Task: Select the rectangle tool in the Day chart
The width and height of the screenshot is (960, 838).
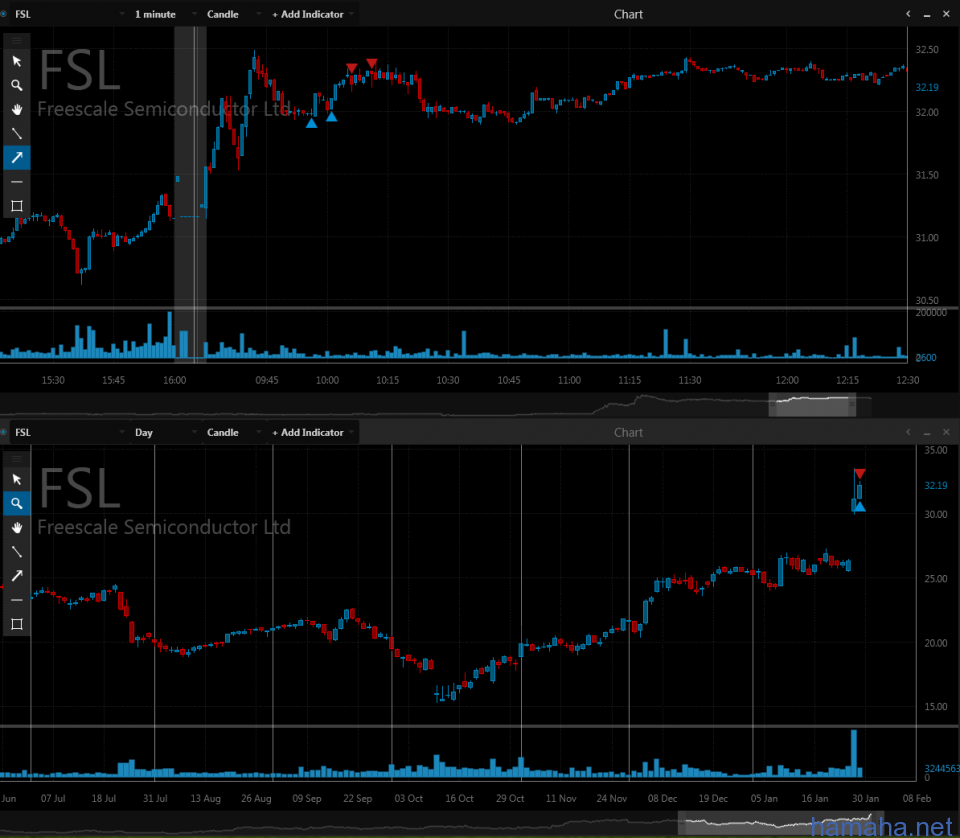Action: [17, 624]
